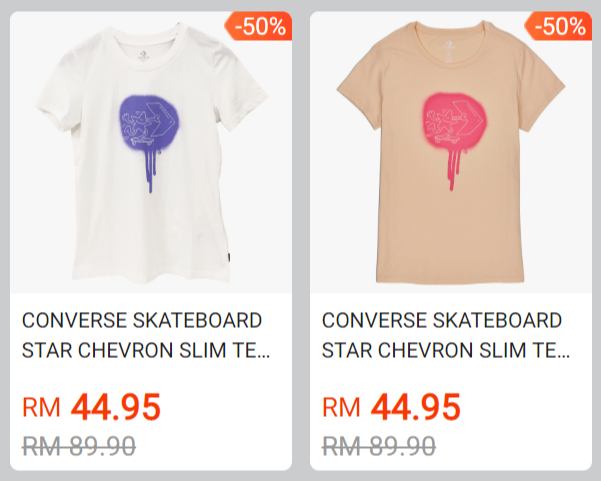Click the -50% badge on beige shirt
Image resolution: width=601 pixels, height=481 pixels.
coord(558,26)
